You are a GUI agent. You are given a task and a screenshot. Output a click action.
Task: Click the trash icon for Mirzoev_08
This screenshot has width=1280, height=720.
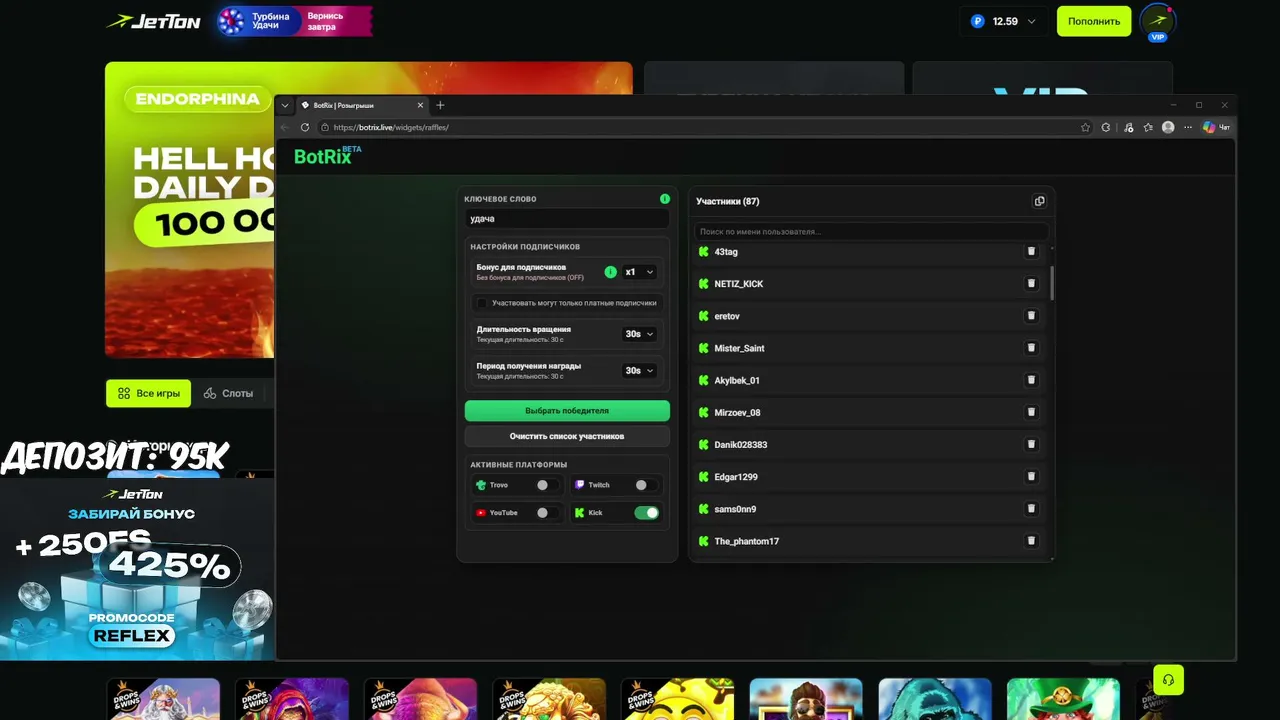click(1031, 412)
